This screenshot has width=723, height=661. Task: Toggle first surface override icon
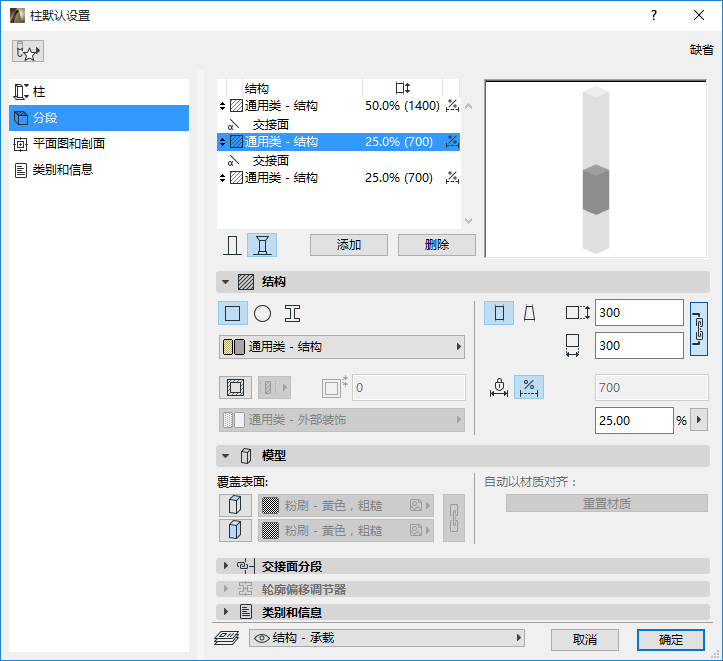235,506
